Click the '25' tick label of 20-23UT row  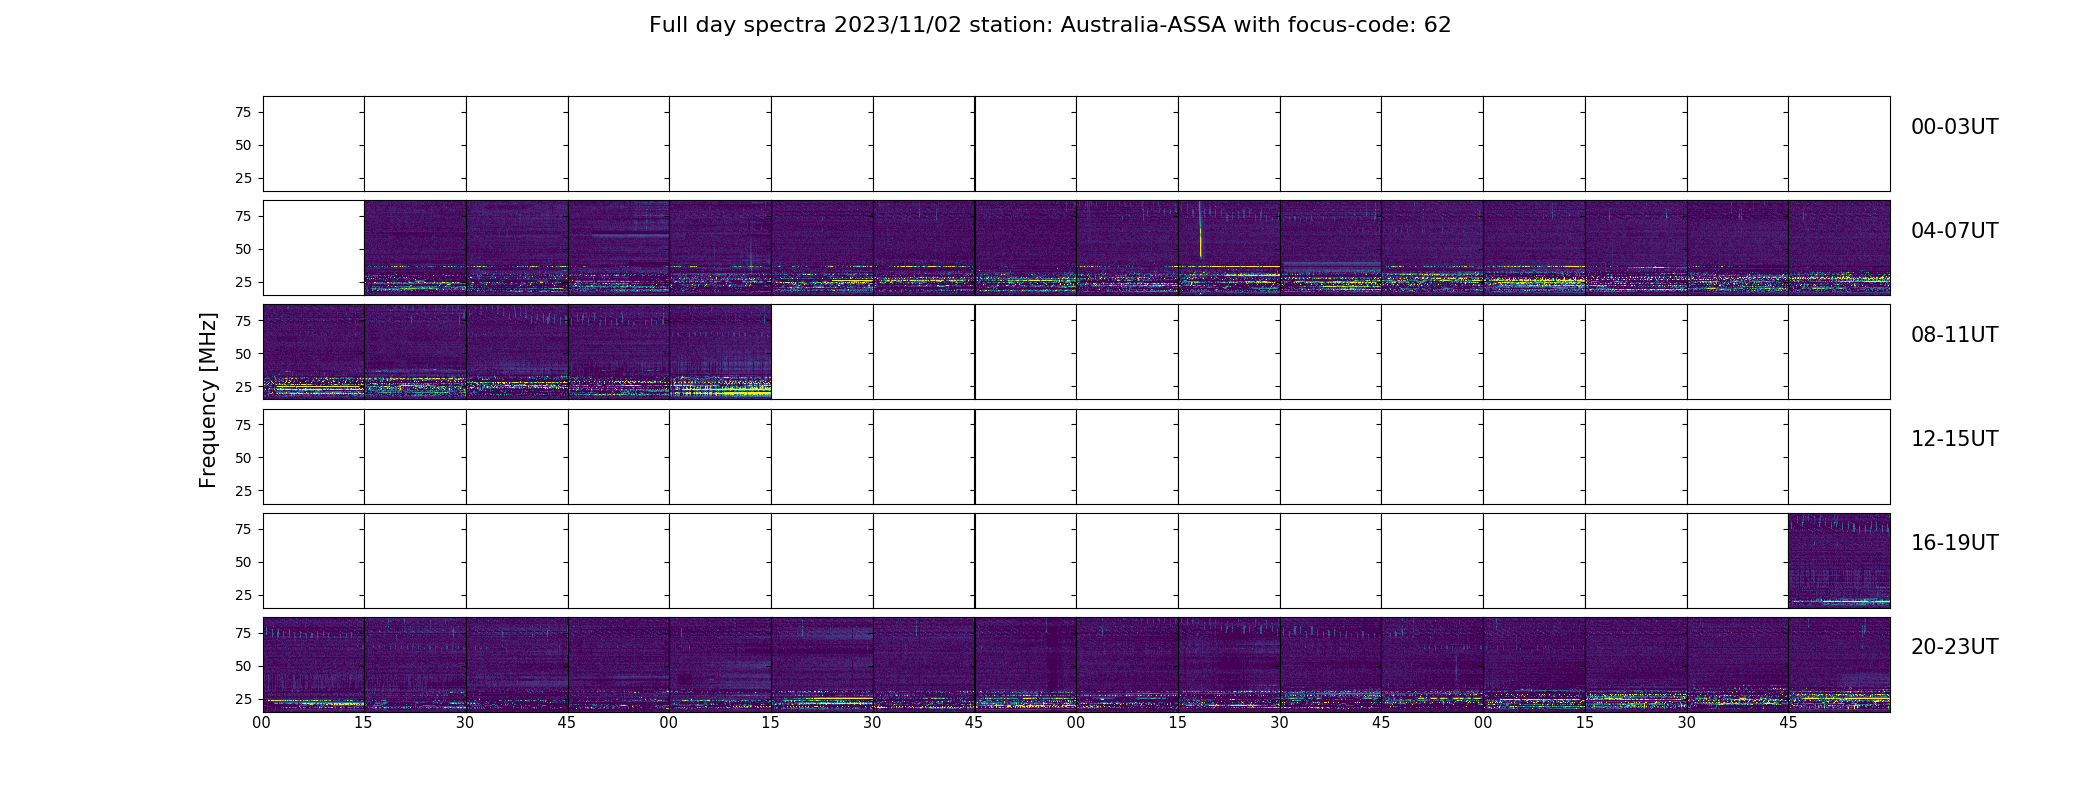click(x=243, y=699)
